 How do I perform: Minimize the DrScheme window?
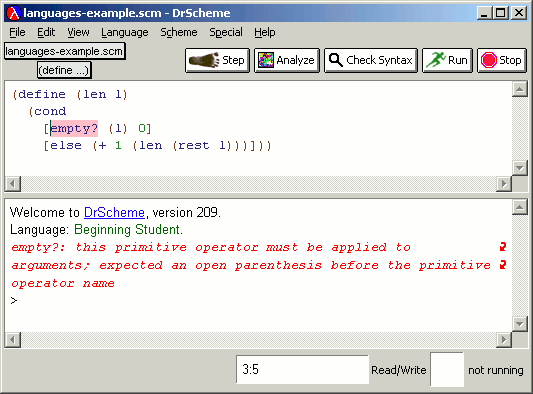point(484,13)
